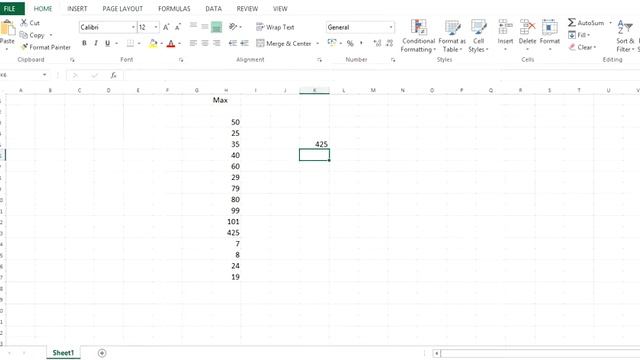The image size is (640, 360).
Task: Open Number dialog launcher
Action: point(393,60)
